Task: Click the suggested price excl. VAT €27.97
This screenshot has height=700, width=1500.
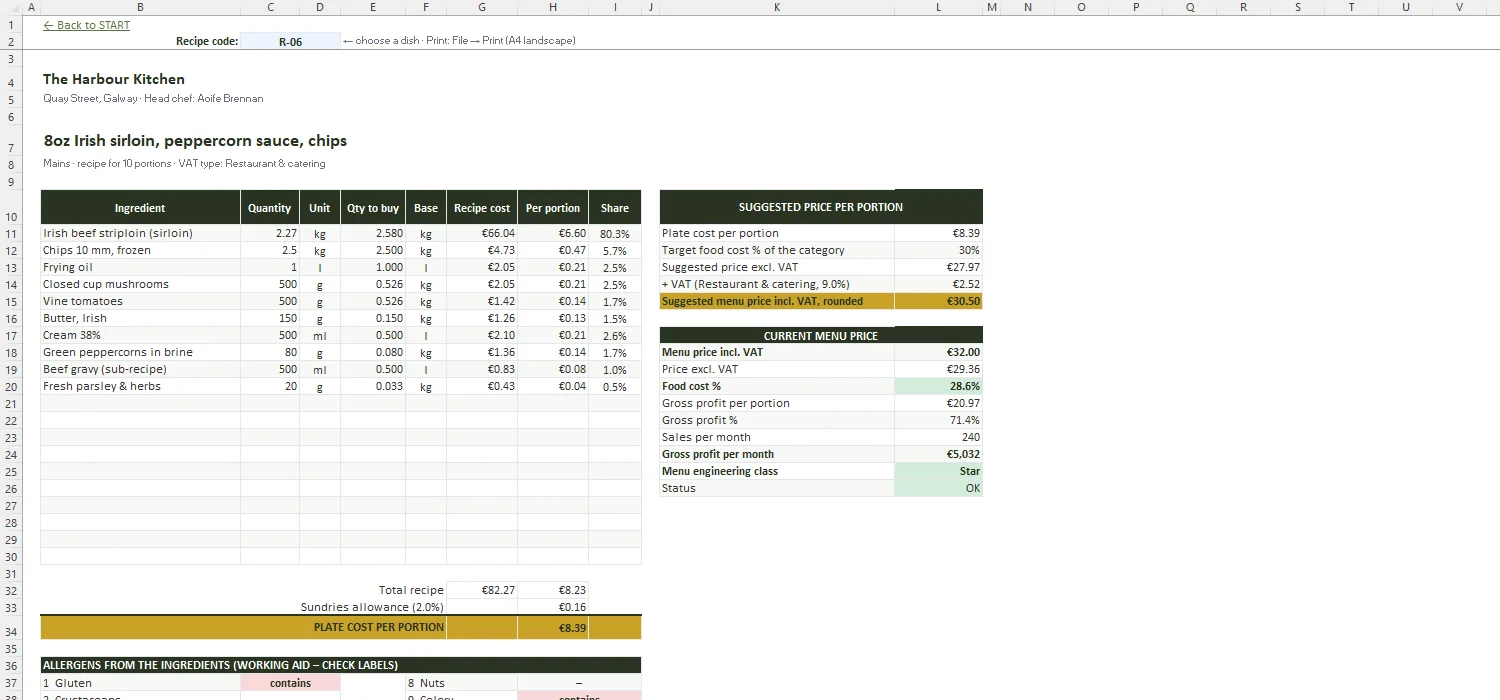Action: point(939,267)
